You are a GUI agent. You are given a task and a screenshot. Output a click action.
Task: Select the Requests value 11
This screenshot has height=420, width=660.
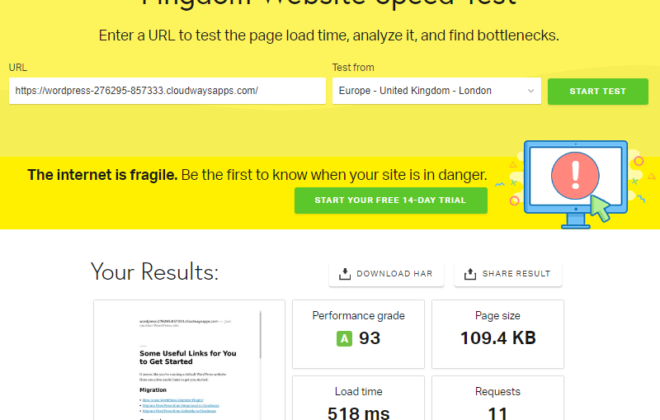498,413
